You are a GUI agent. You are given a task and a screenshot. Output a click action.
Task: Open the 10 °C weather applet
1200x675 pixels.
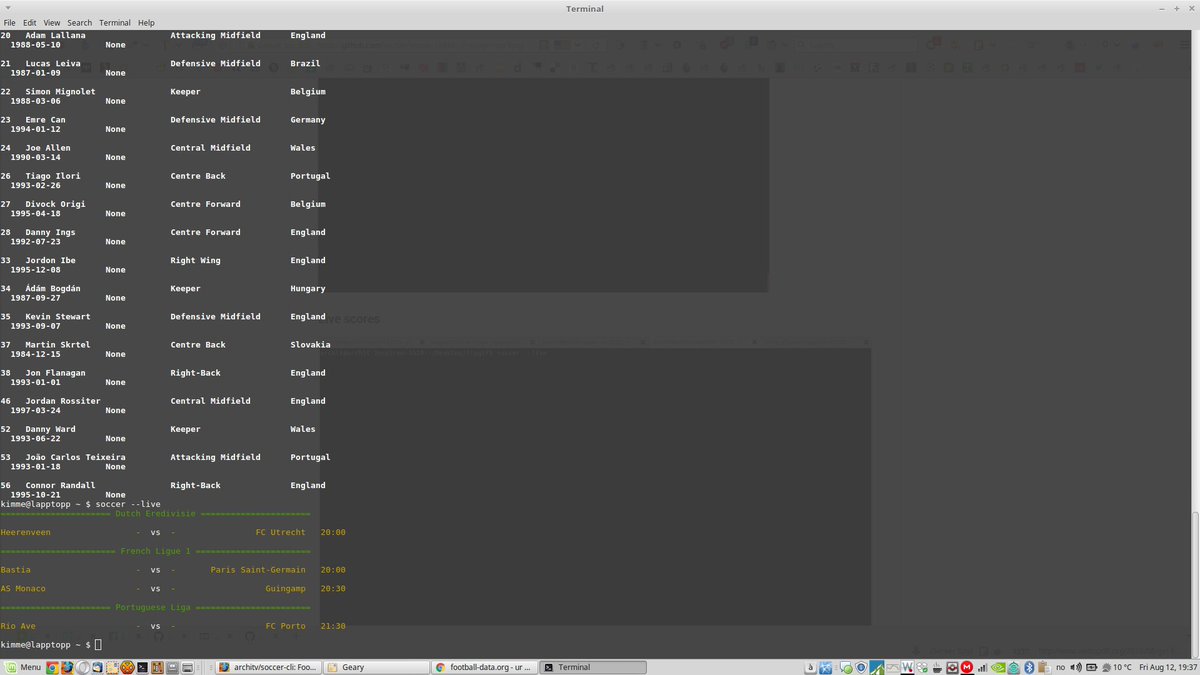(x=1115, y=667)
